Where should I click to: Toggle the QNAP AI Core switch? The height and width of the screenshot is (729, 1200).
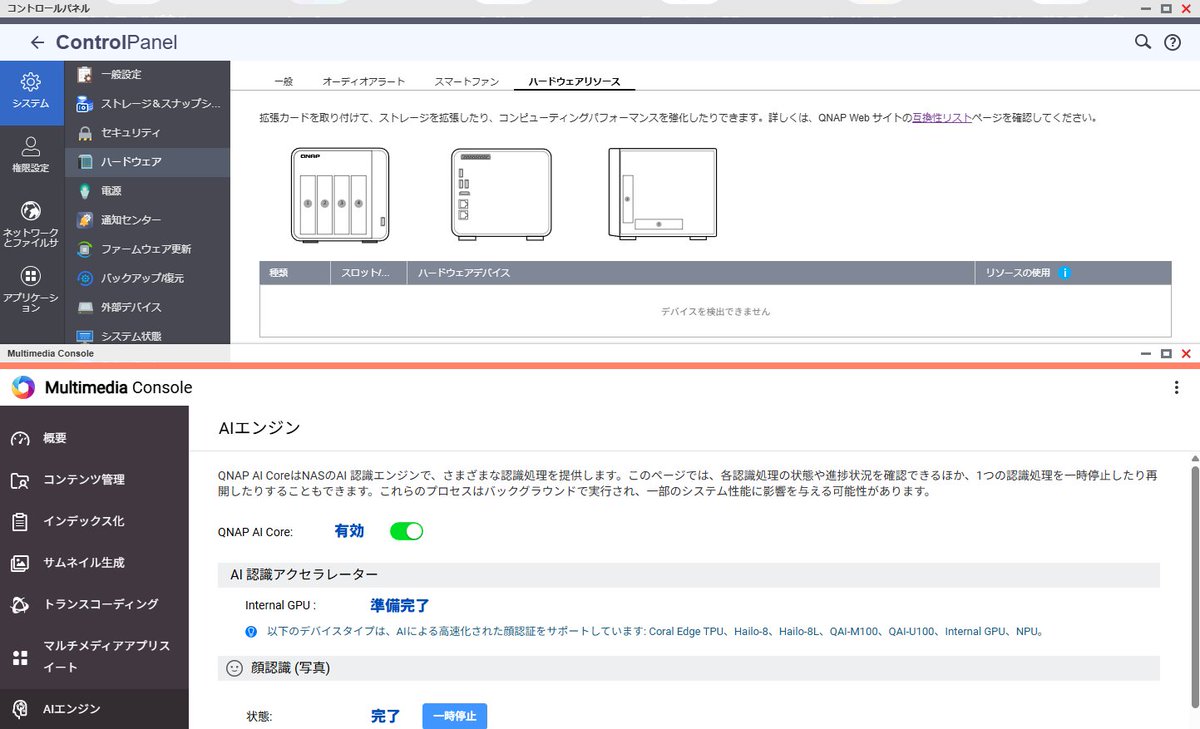(x=406, y=532)
